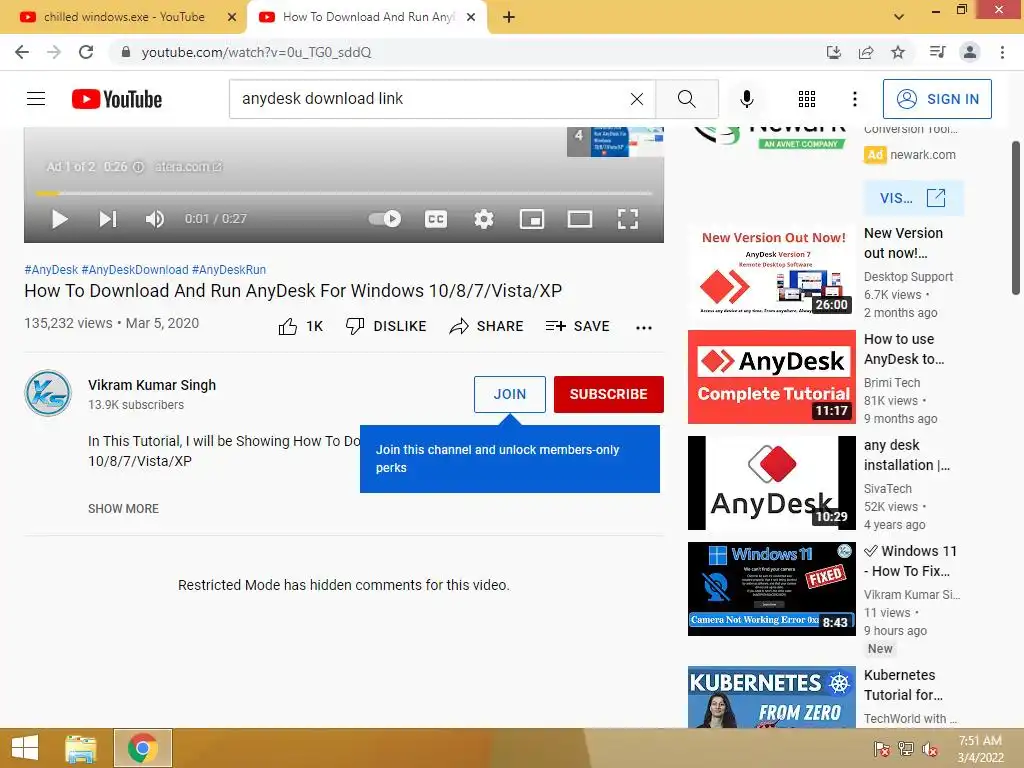This screenshot has height=768, width=1024.
Task: Play the video
Action: (59, 219)
